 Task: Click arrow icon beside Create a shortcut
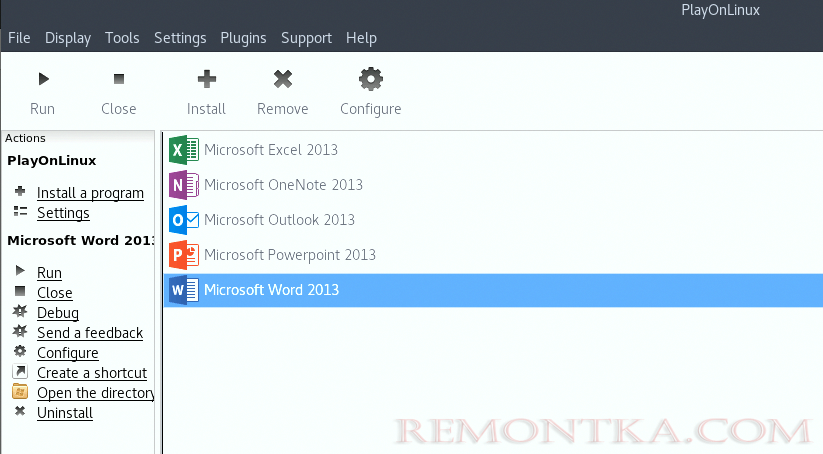pos(20,371)
